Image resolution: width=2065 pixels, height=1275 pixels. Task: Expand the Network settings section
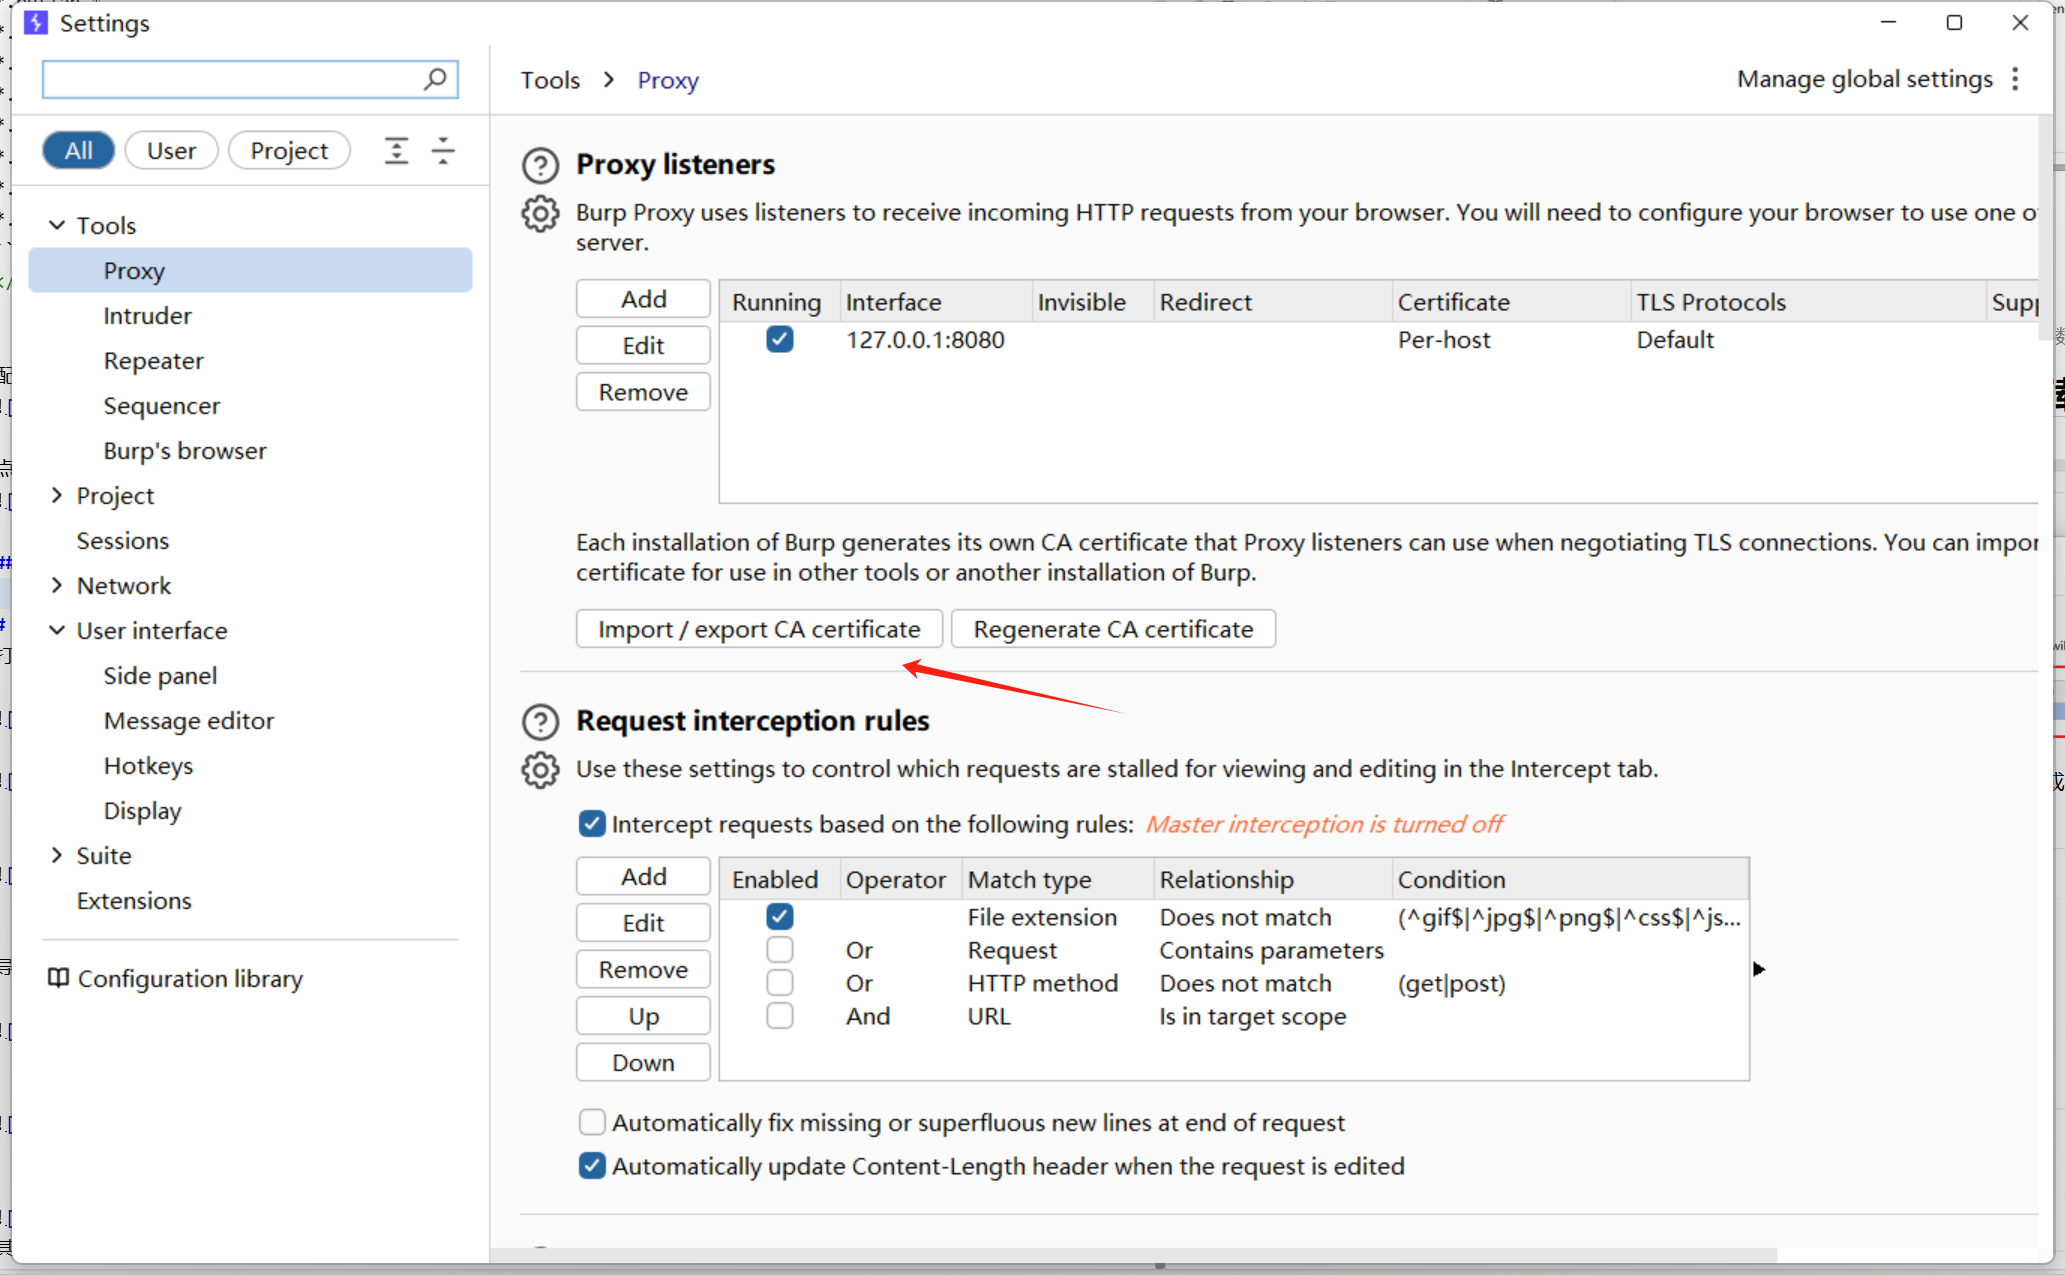pyautogui.click(x=57, y=585)
